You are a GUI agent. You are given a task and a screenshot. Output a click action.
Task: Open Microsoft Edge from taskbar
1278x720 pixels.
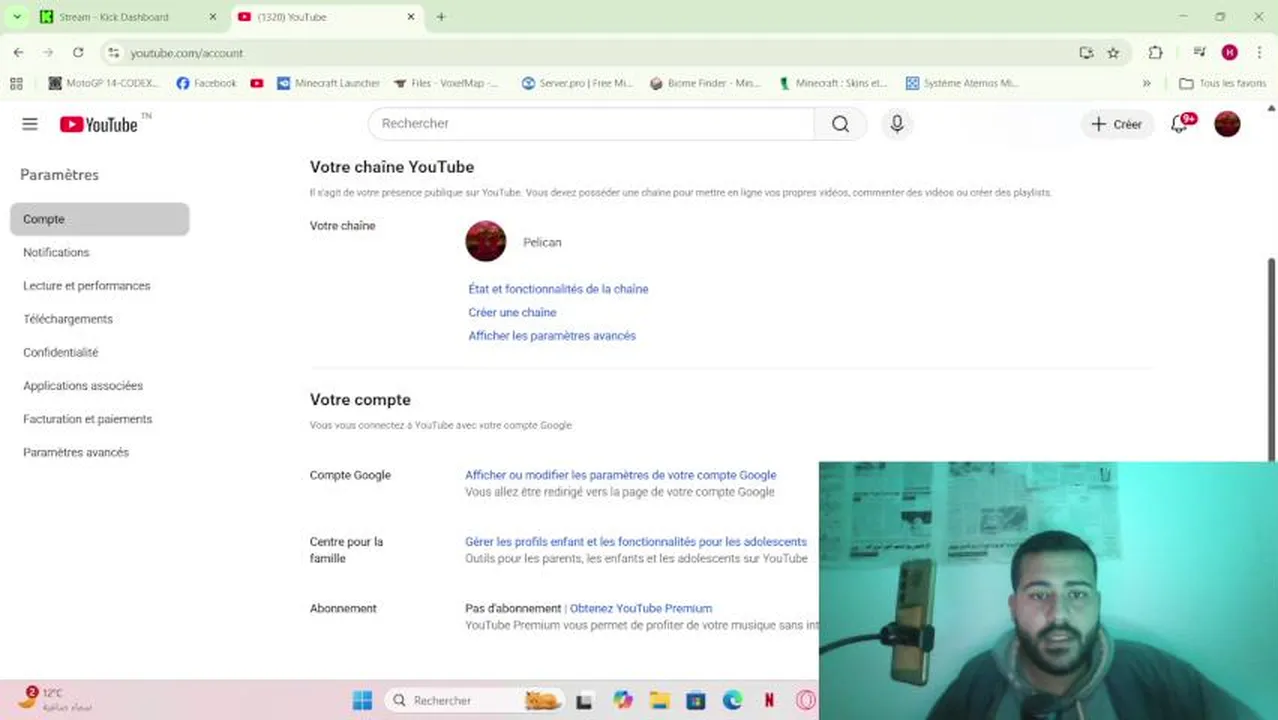[732, 701]
